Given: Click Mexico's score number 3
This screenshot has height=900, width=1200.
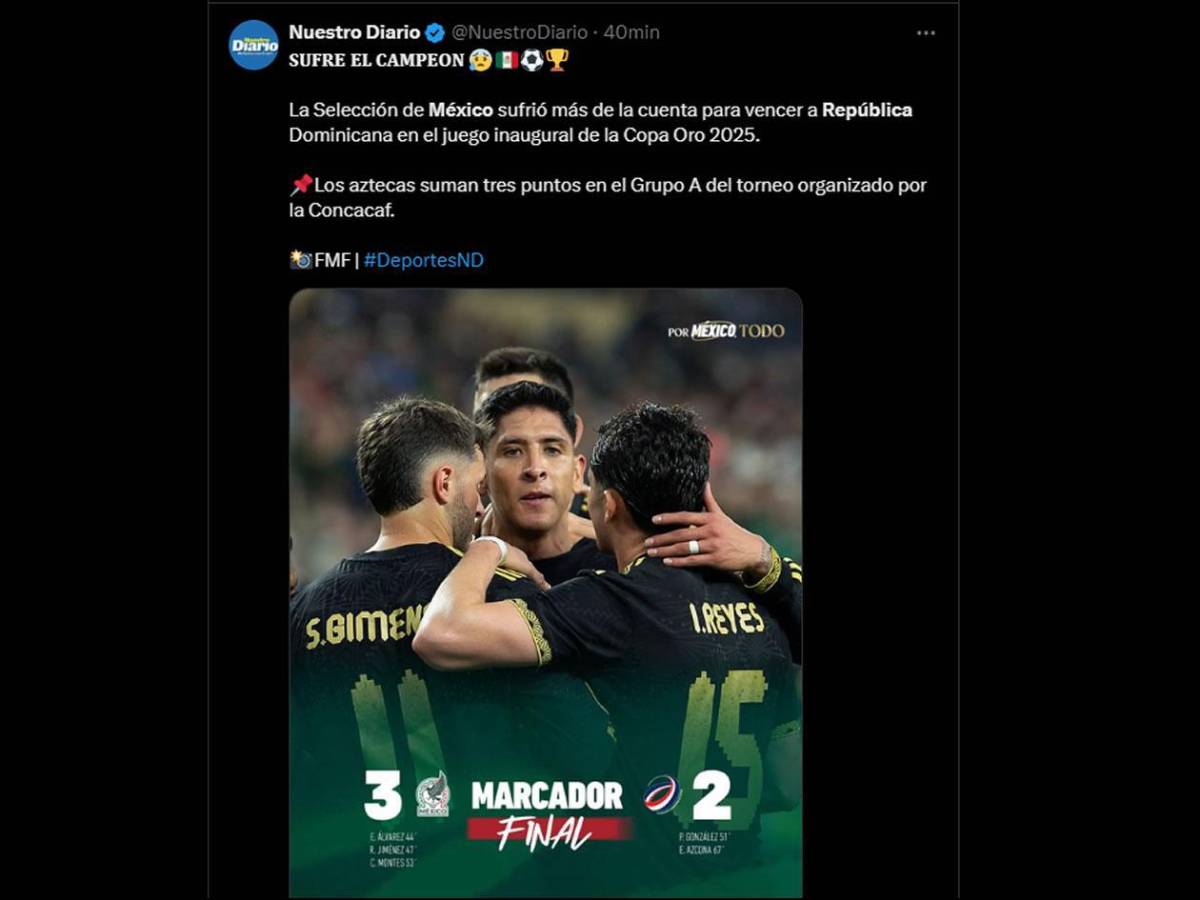Looking at the screenshot, I should (383, 796).
